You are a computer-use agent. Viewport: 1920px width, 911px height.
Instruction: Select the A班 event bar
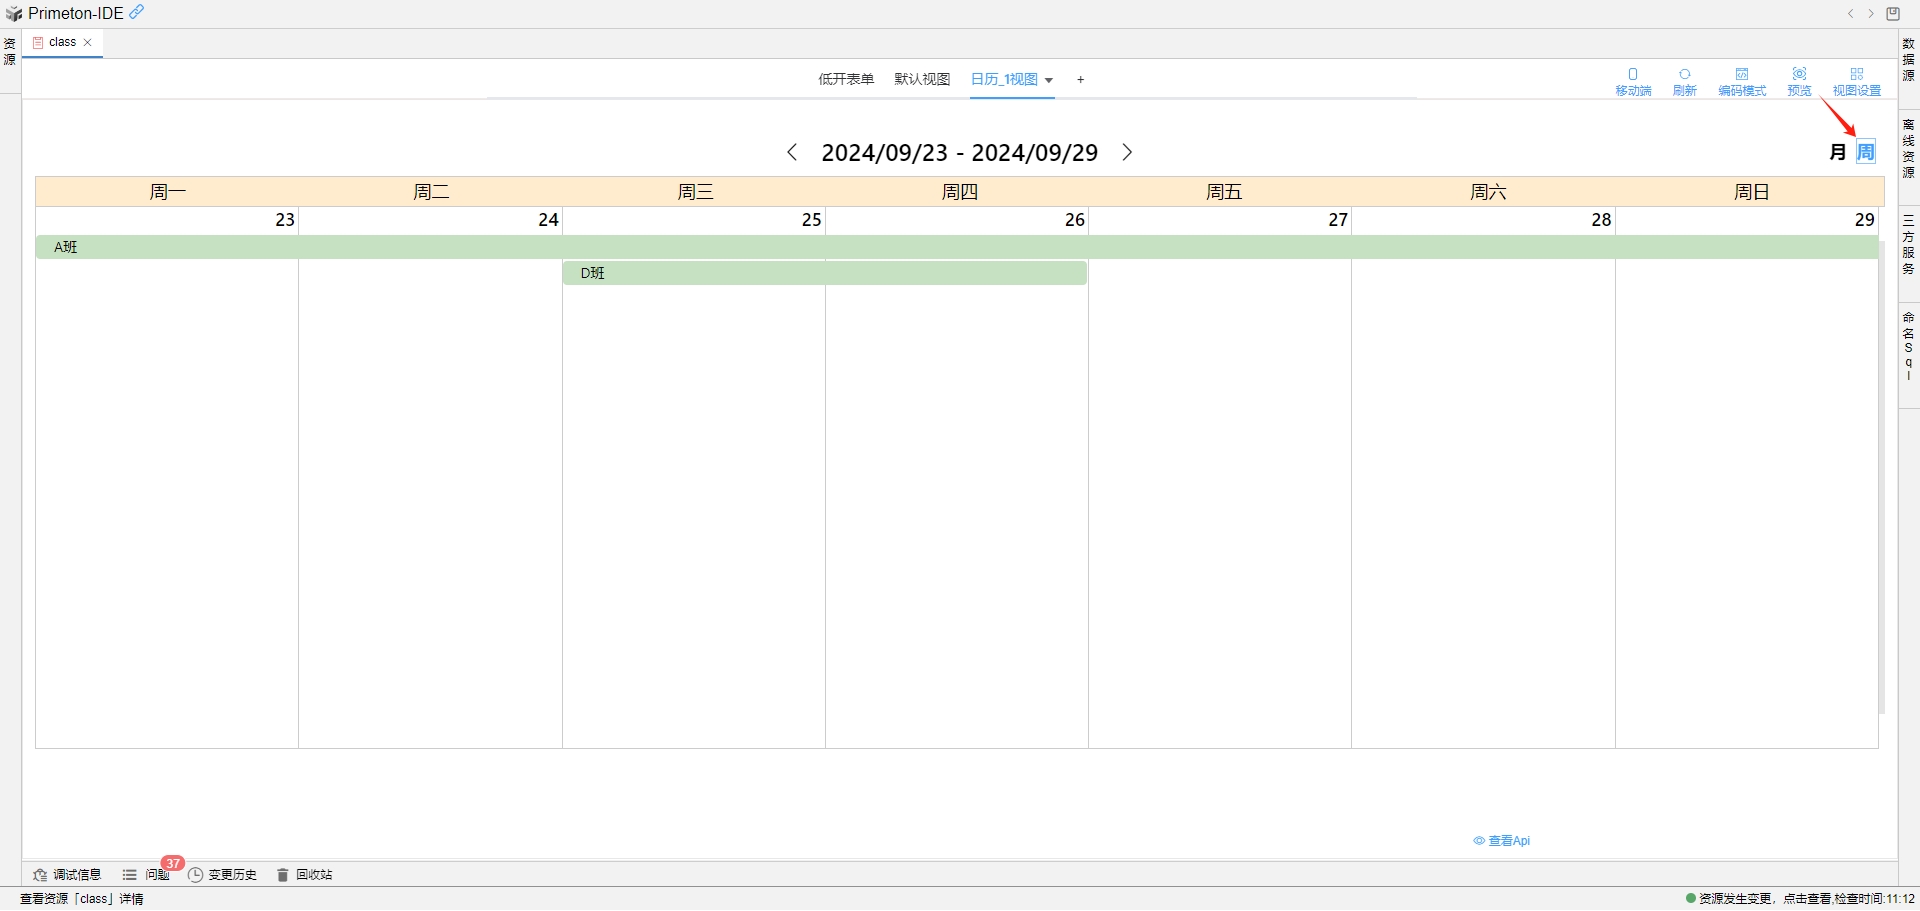point(400,247)
